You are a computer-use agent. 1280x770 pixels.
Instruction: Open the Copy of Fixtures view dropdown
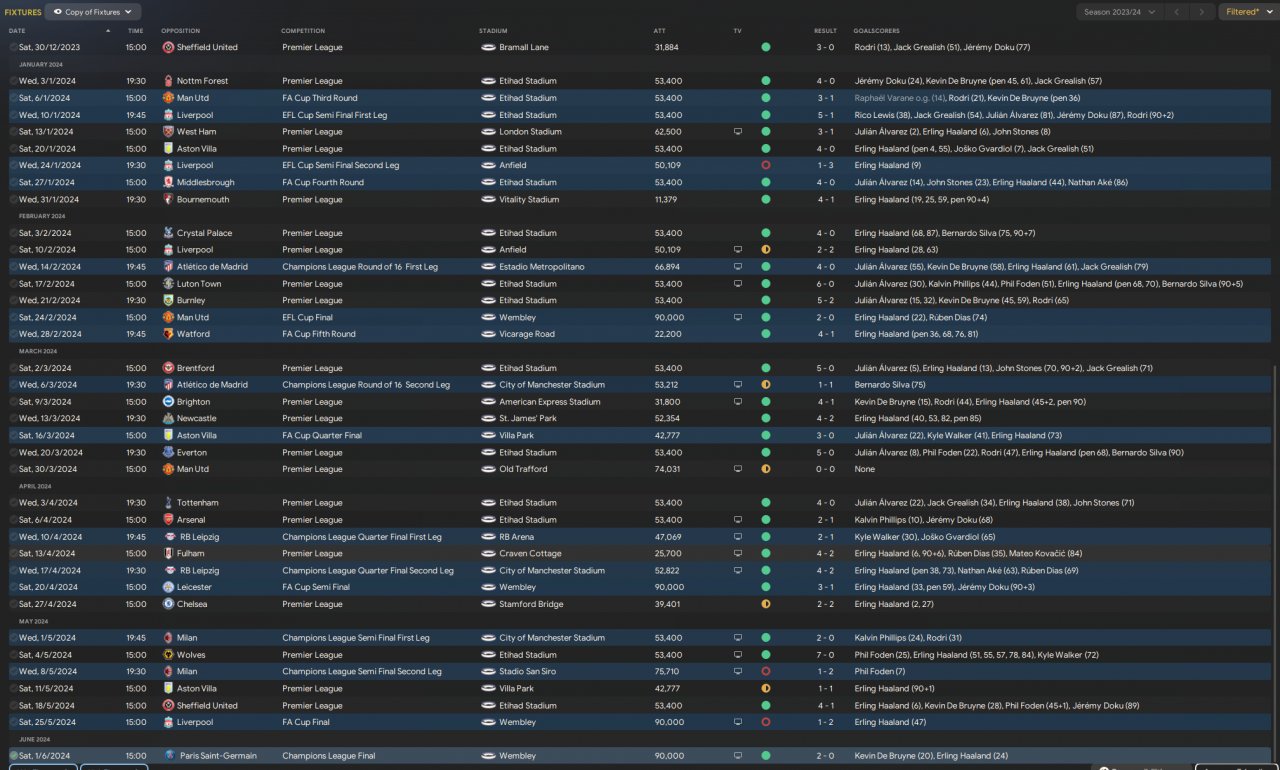pyautogui.click(x=93, y=12)
